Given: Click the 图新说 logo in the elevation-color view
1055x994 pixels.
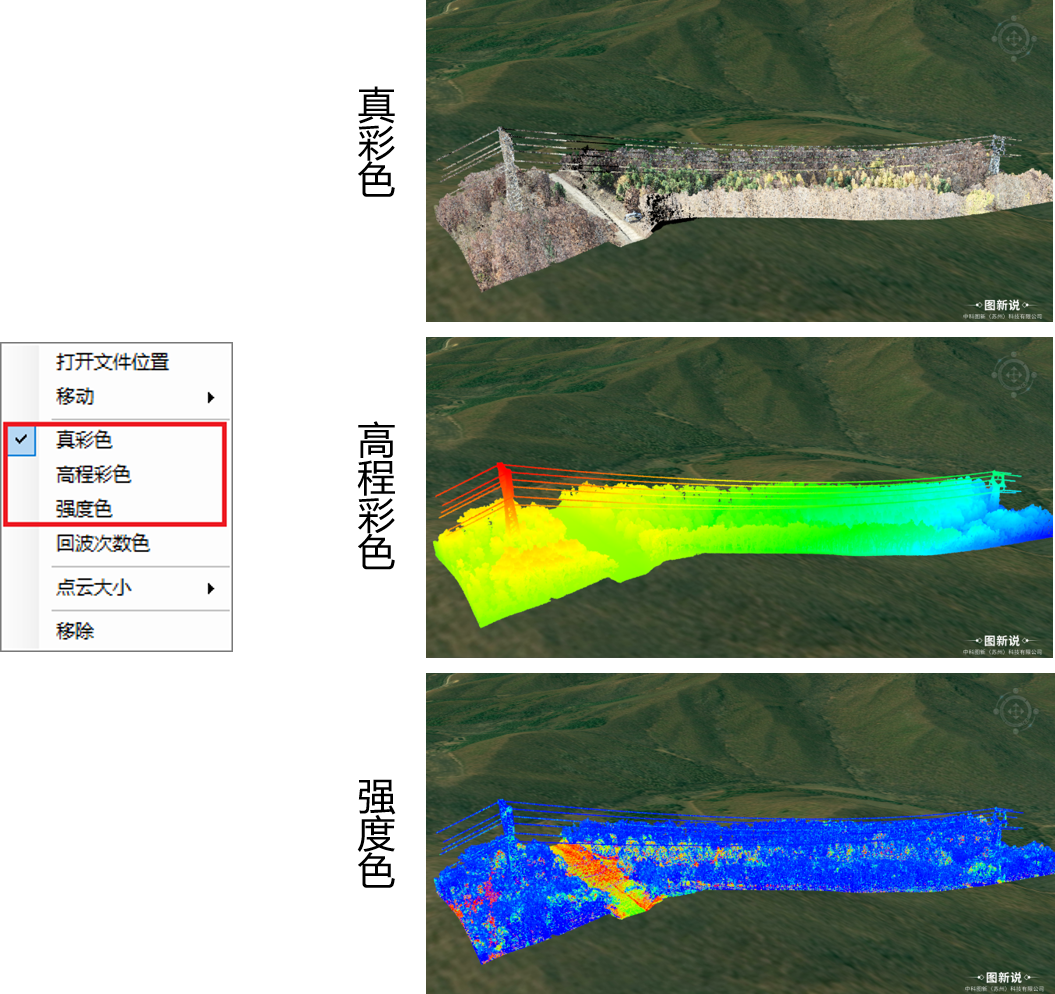Looking at the screenshot, I should [1002, 640].
